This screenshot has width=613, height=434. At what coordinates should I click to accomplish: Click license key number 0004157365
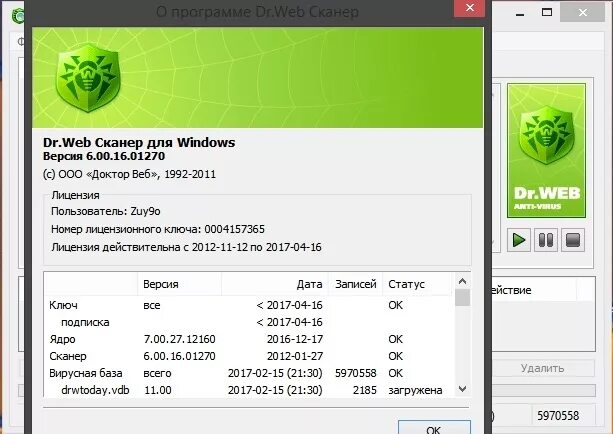(x=235, y=229)
